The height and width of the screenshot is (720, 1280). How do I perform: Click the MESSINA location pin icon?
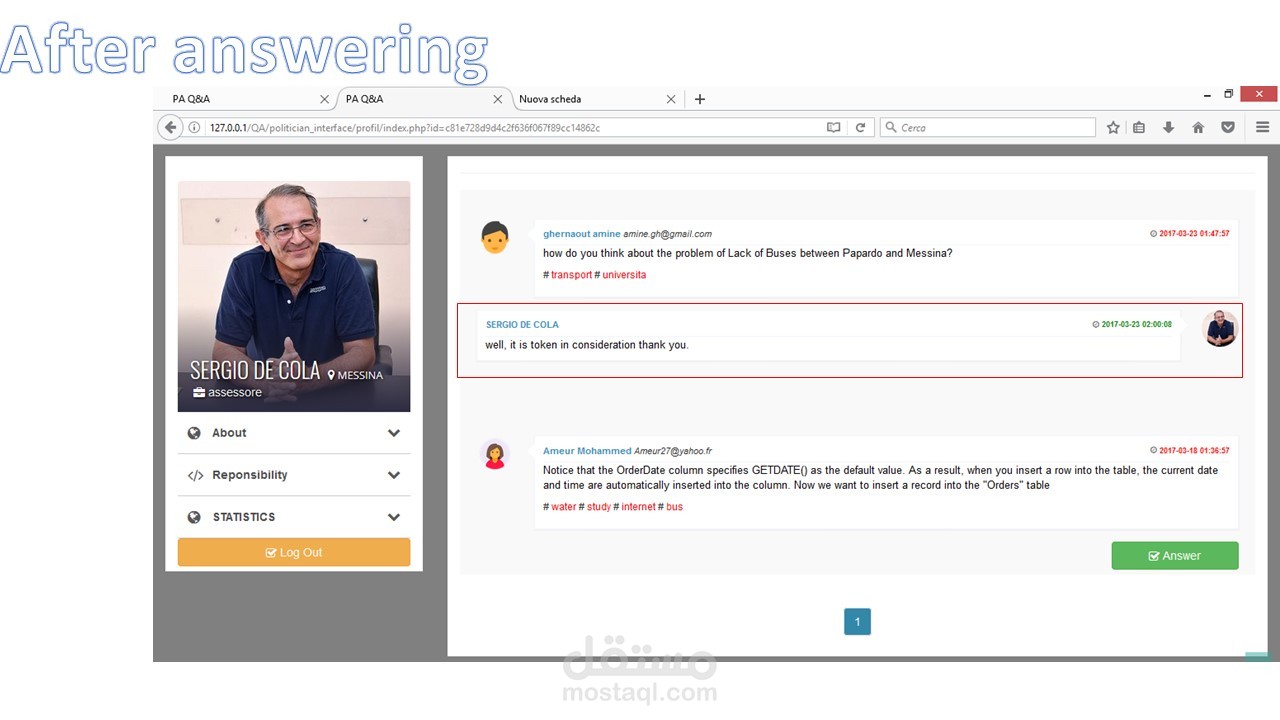click(331, 375)
